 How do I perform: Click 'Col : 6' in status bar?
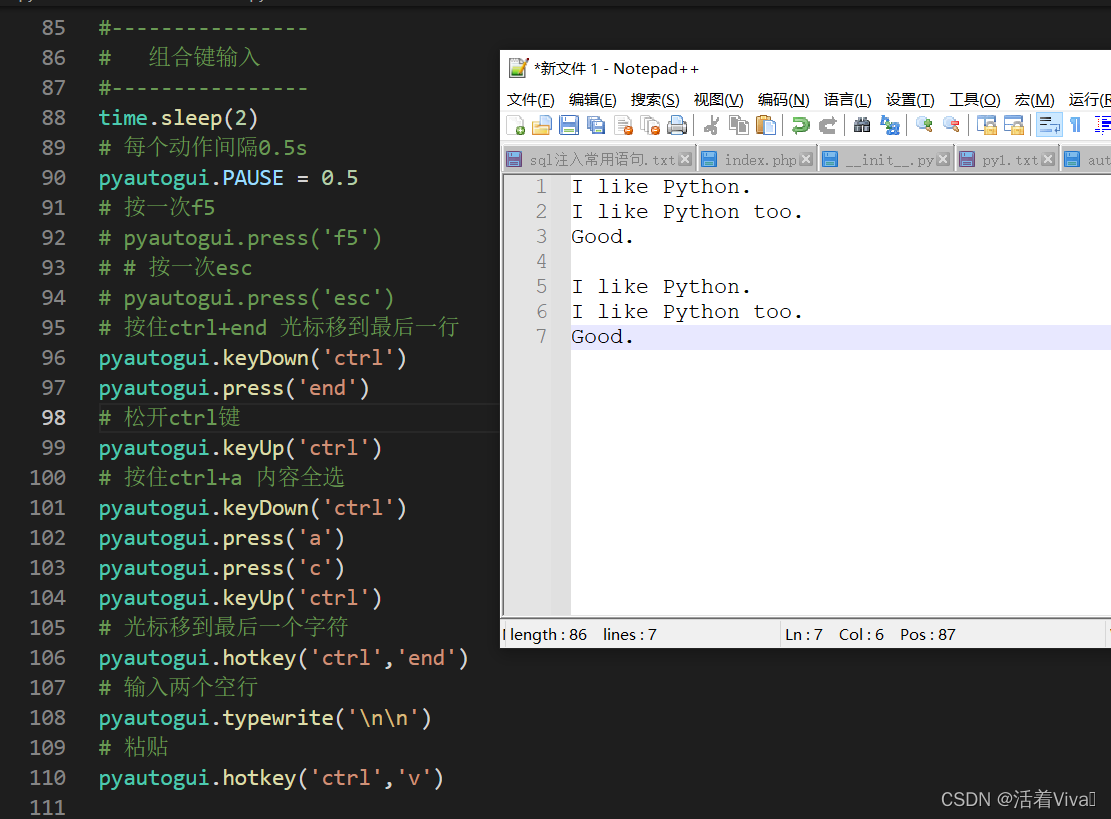pyautogui.click(x=861, y=635)
